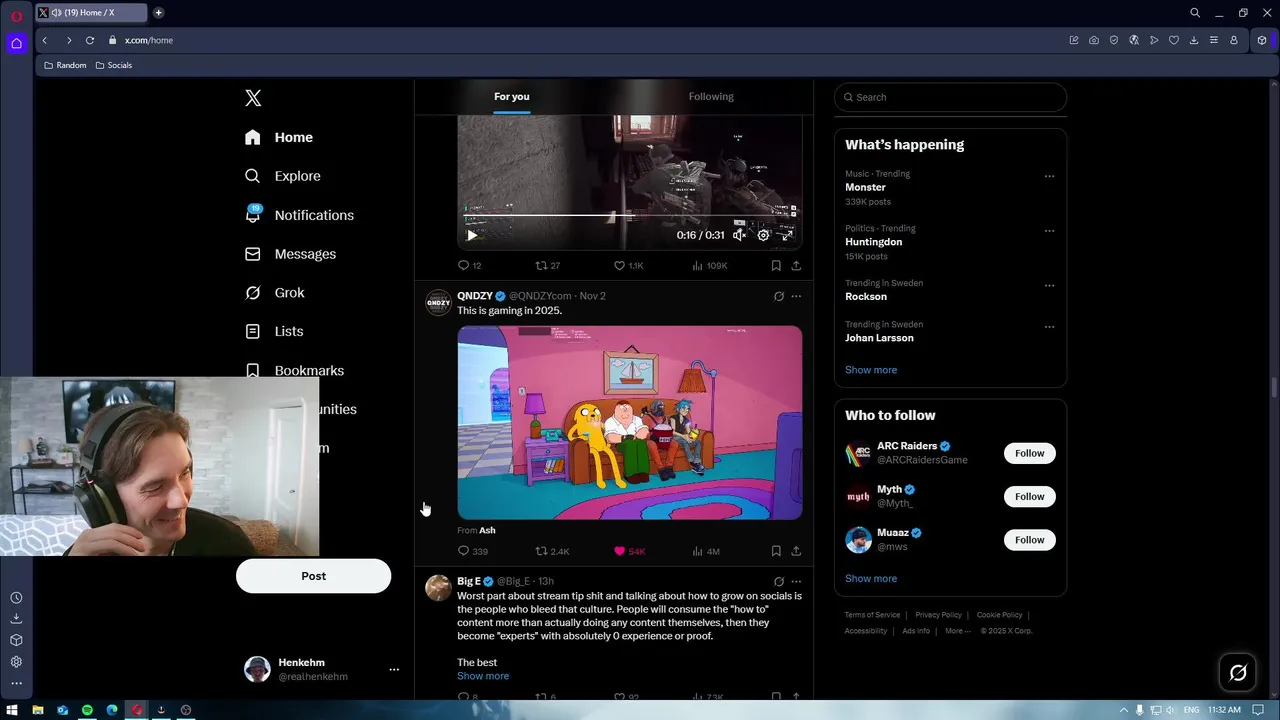Switch to the For you tab
Screen dimensions: 1280x720
(x=512, y=97)
